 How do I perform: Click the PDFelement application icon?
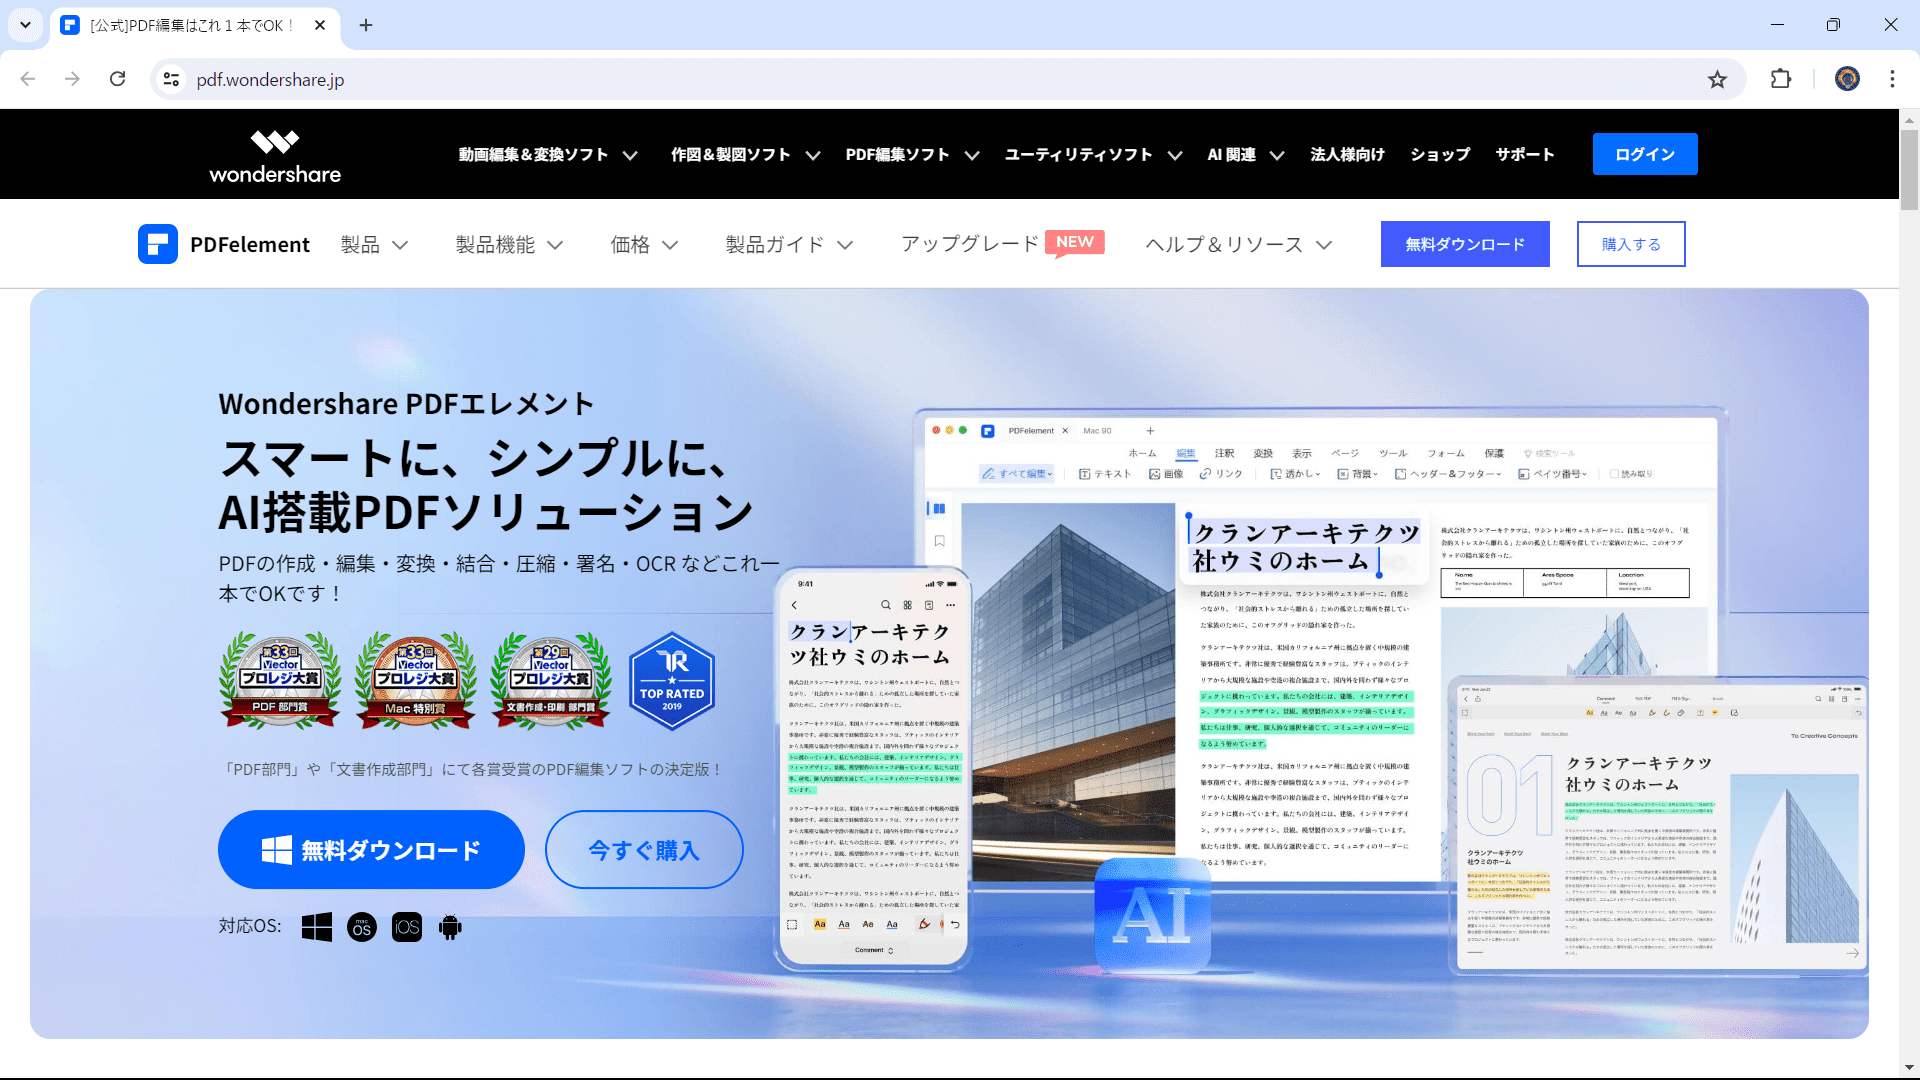coord(158,243)
